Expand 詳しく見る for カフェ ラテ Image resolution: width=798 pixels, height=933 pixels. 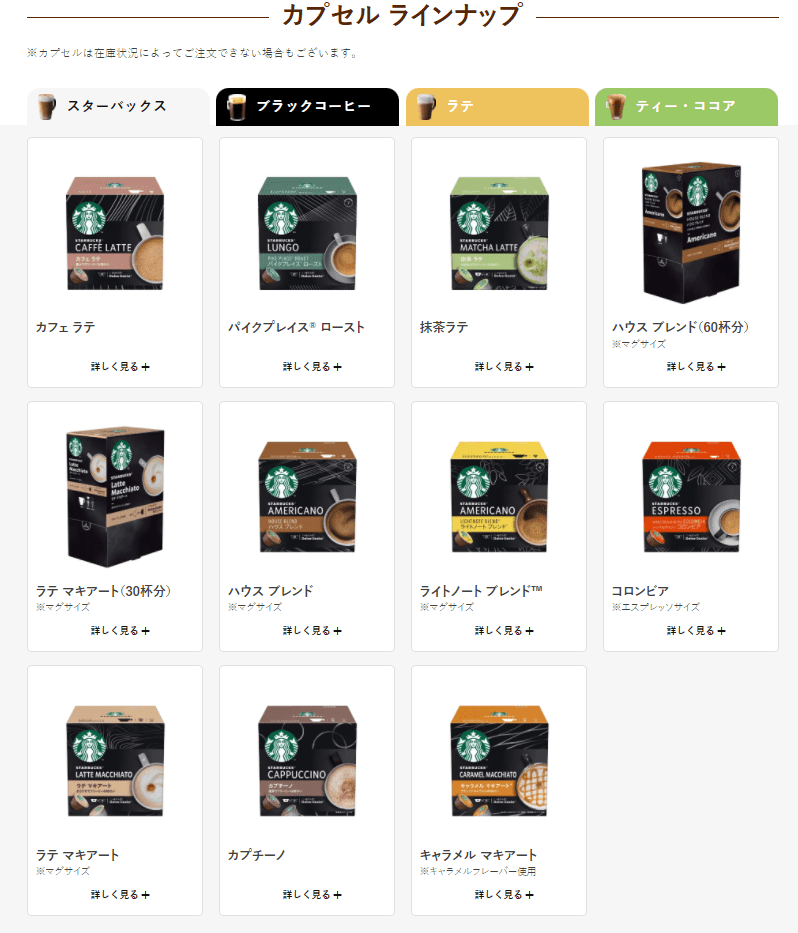[x=120, y=367]
